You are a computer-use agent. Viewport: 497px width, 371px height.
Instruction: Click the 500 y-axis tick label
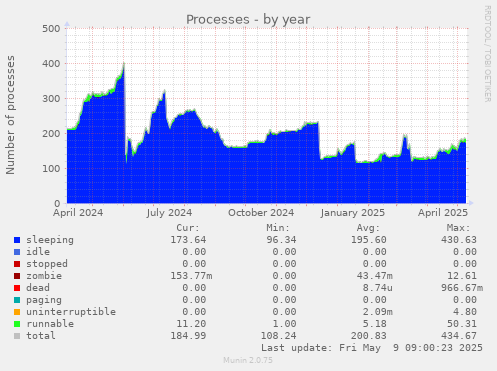pos(51,28)
